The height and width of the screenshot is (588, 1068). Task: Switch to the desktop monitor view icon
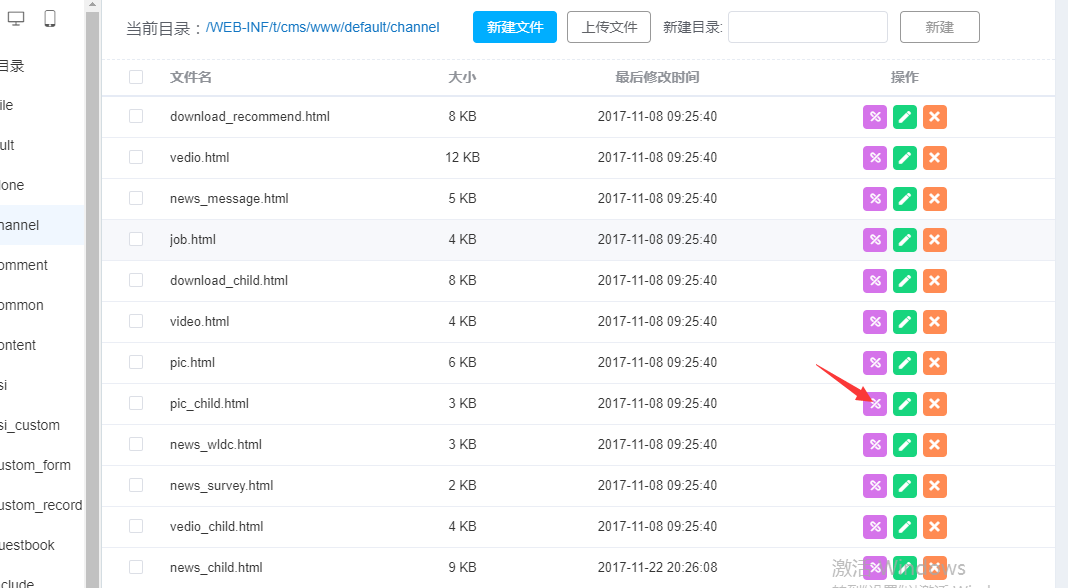point(16,18)
